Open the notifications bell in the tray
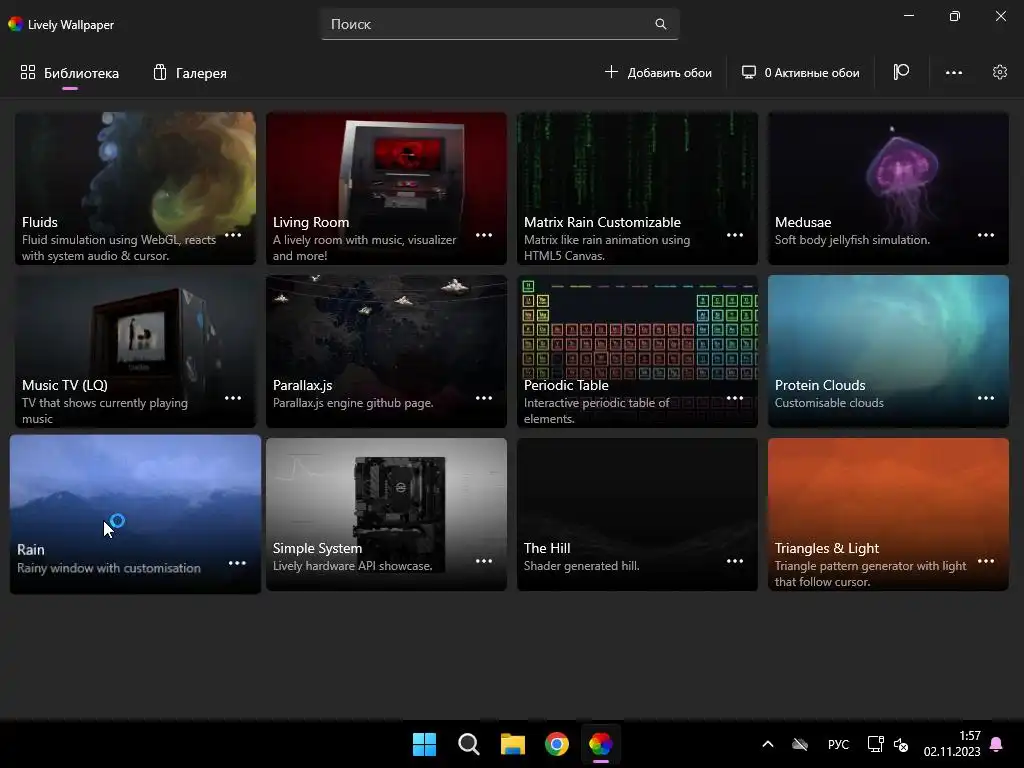 (997, 744)
